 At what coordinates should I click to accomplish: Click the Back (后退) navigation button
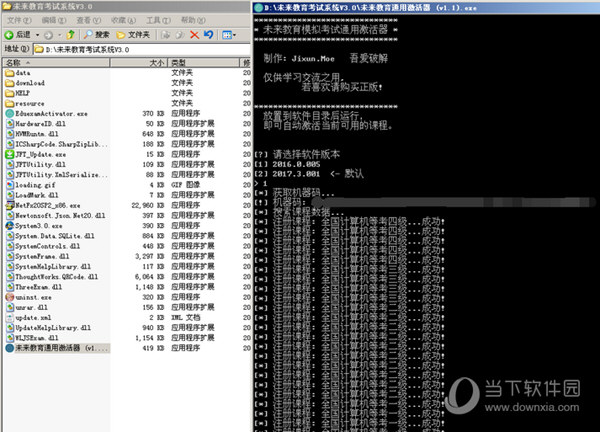coord(18,34)
